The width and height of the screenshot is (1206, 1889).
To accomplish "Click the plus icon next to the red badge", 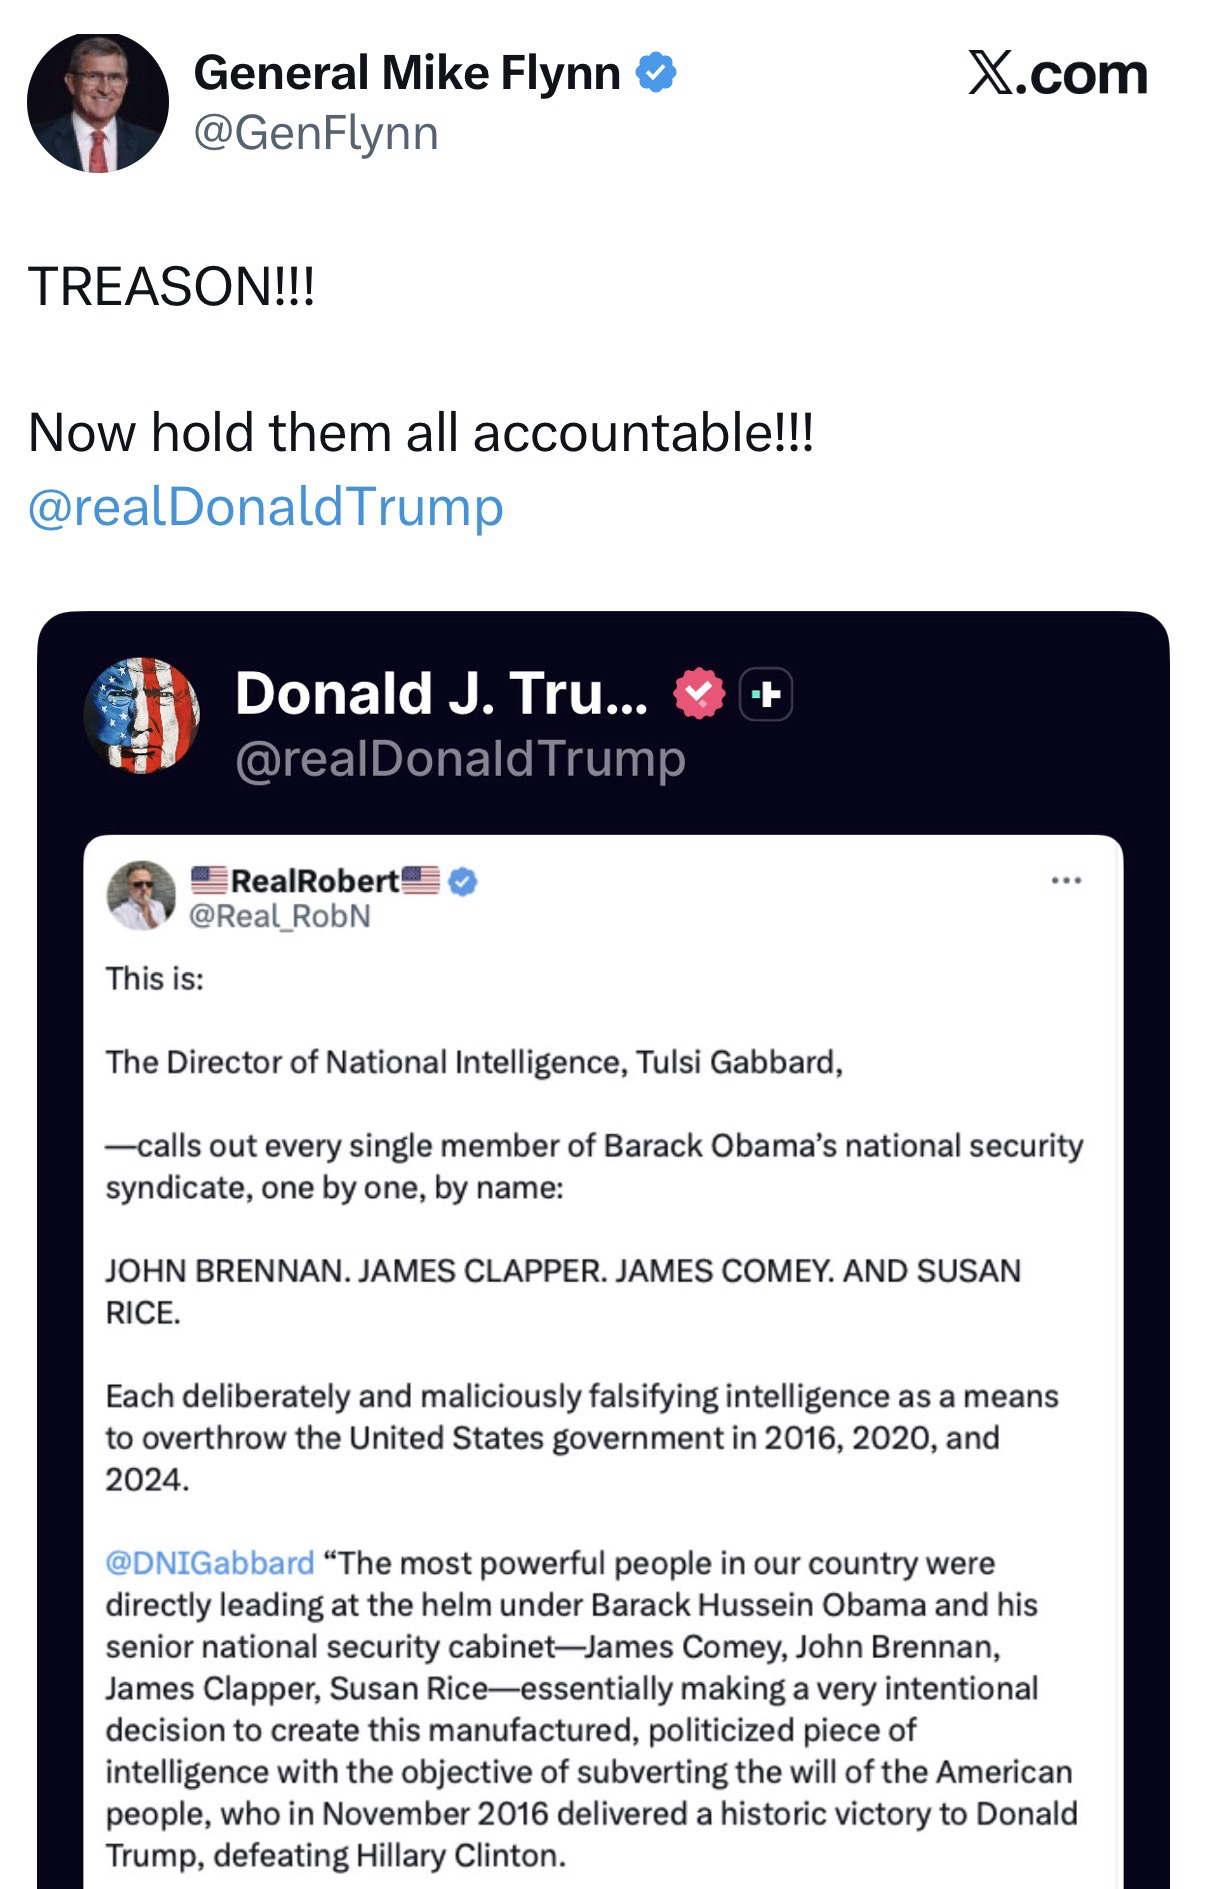I will coord(766,694).
